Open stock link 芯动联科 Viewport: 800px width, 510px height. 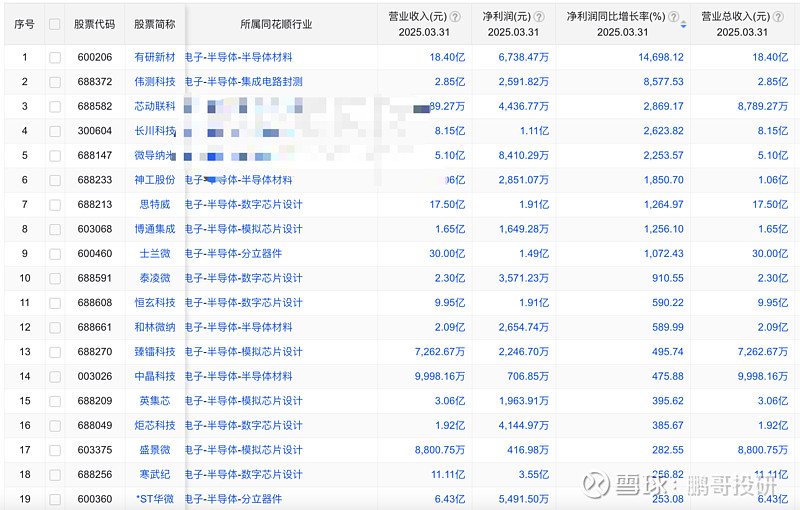coord(155,106)
